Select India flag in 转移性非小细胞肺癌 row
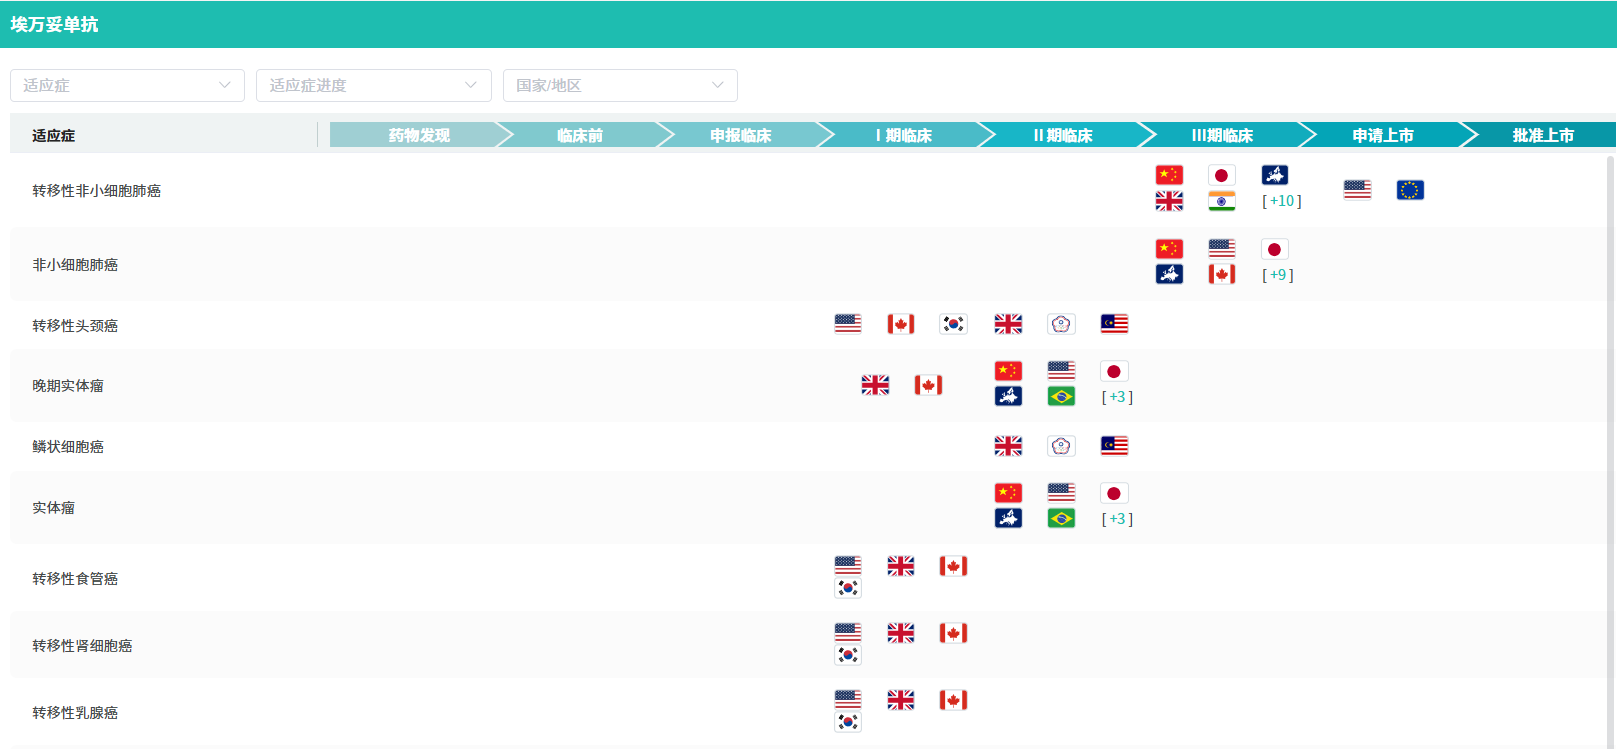Screen dimensions: 1617x749 coord(1221,201)
